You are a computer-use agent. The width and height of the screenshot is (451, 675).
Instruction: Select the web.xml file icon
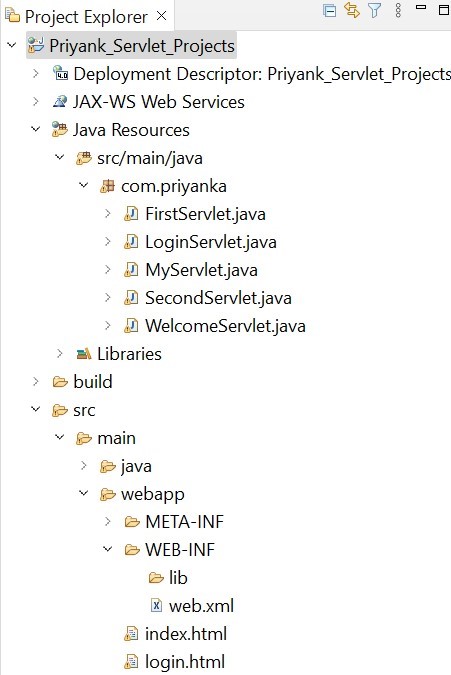coord(156,606)
